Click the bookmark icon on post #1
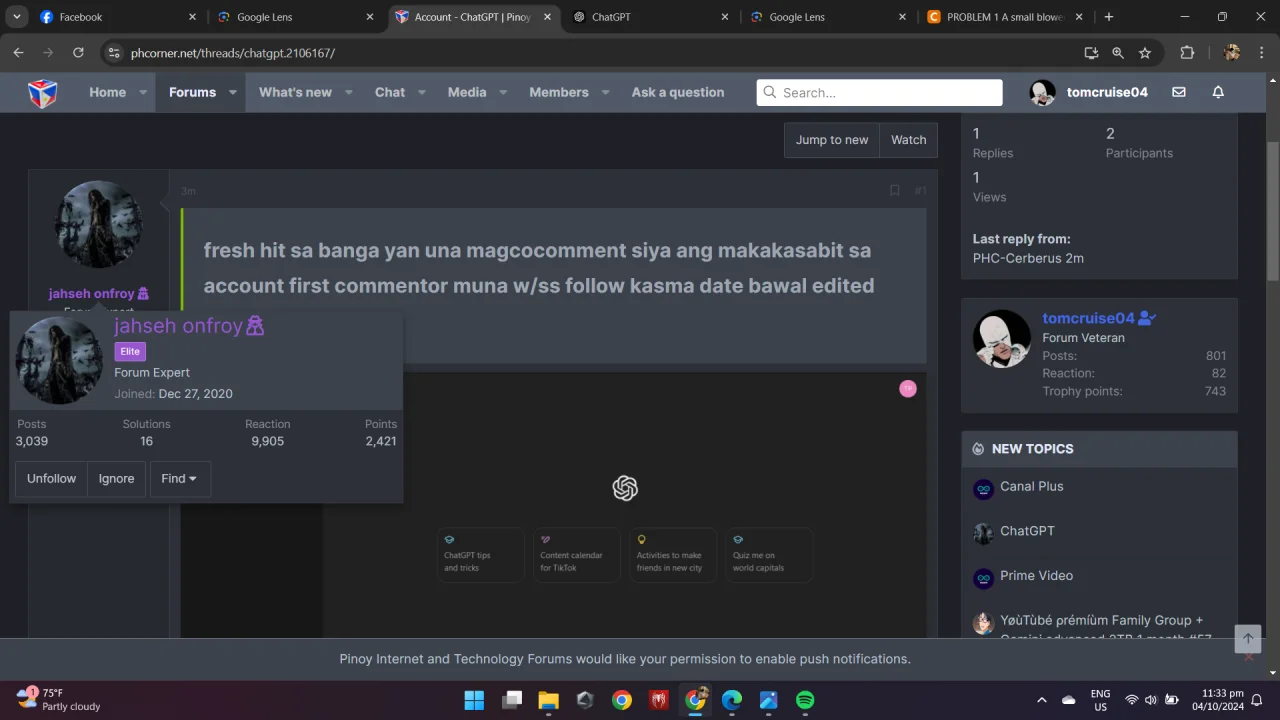Screen dimensions: 1280x720 pyautogui.click(x=894, y=190)
